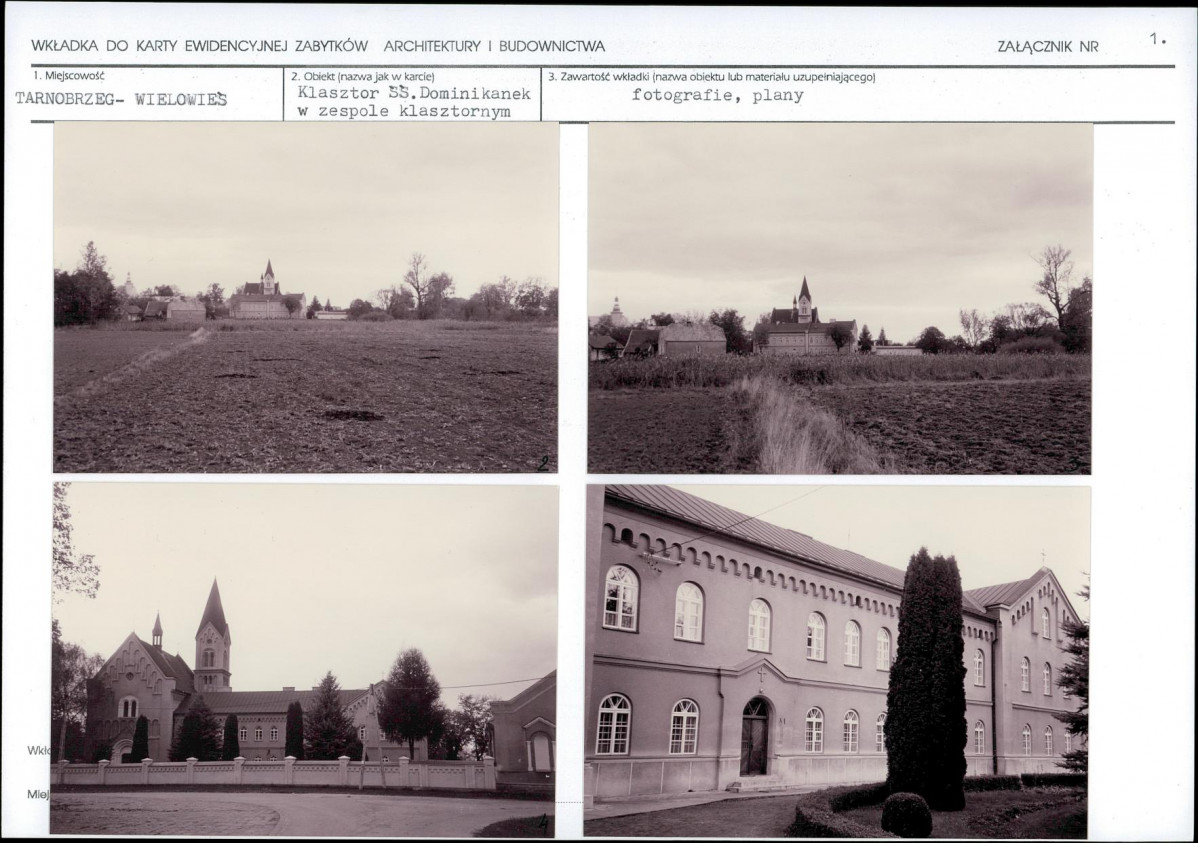
Task: Click the typed text 'fotografie, plany'
Action: [717, 96]
